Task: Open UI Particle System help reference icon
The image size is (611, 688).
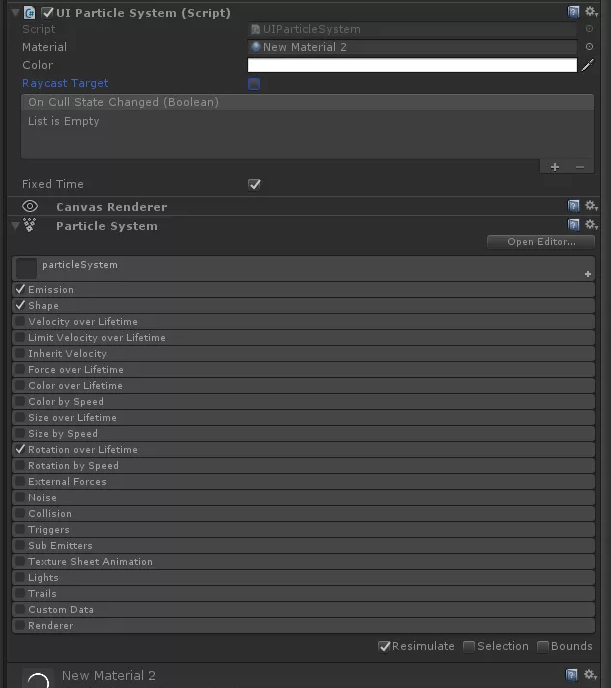Action: (574, 12)
